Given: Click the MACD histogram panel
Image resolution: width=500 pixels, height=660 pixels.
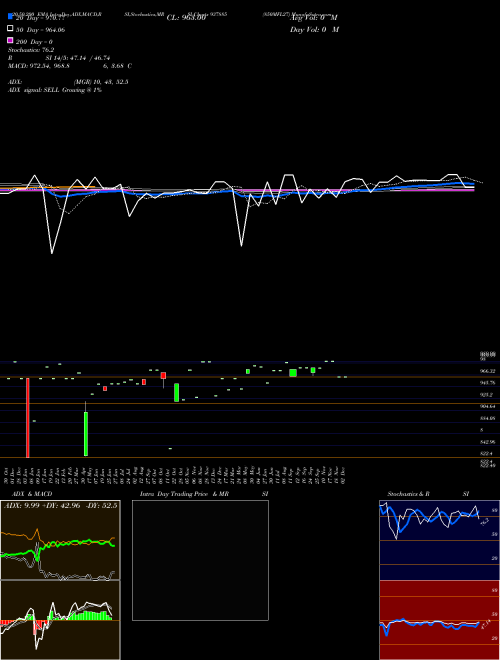Looking at the screenshot, I should 60,620.
